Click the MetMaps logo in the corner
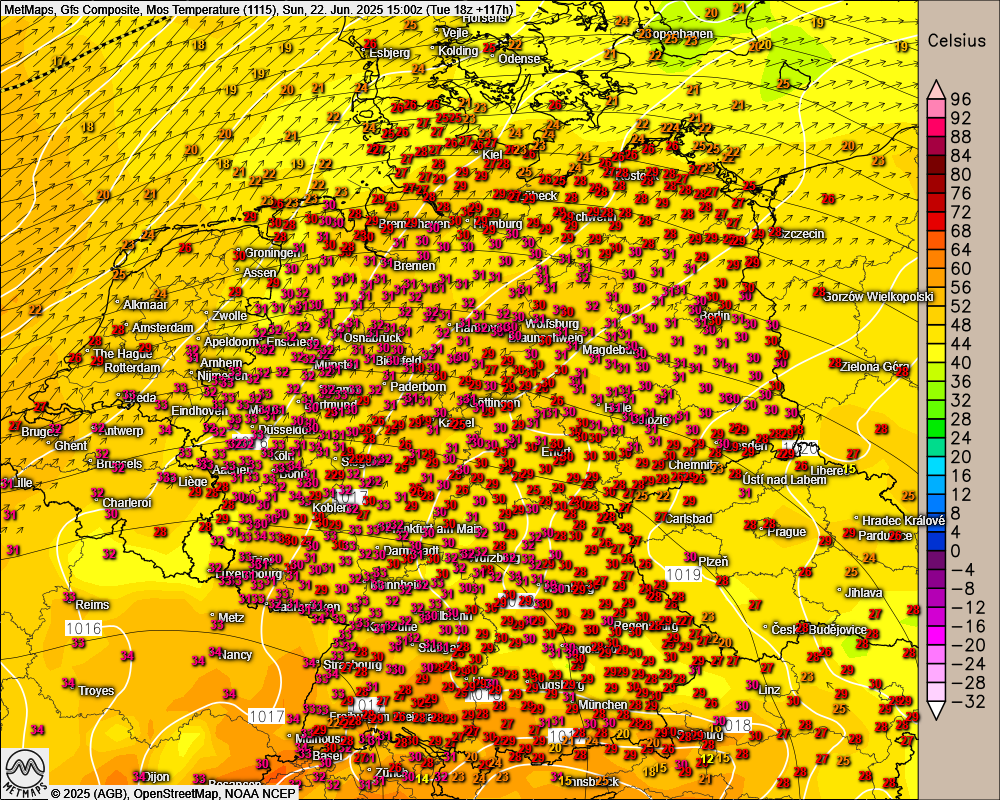Screen dimensions: 1000x800 (x=25, y=771)
